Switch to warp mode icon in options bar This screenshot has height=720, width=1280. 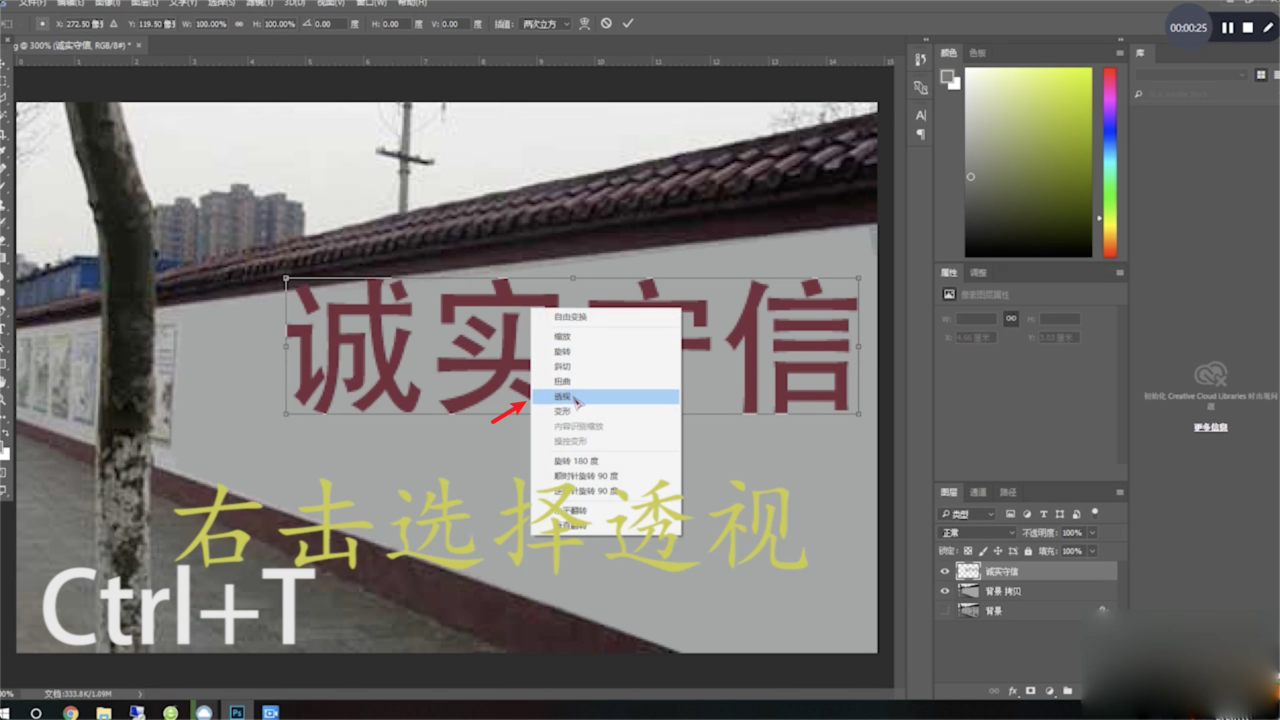click(x=584, y=23)
